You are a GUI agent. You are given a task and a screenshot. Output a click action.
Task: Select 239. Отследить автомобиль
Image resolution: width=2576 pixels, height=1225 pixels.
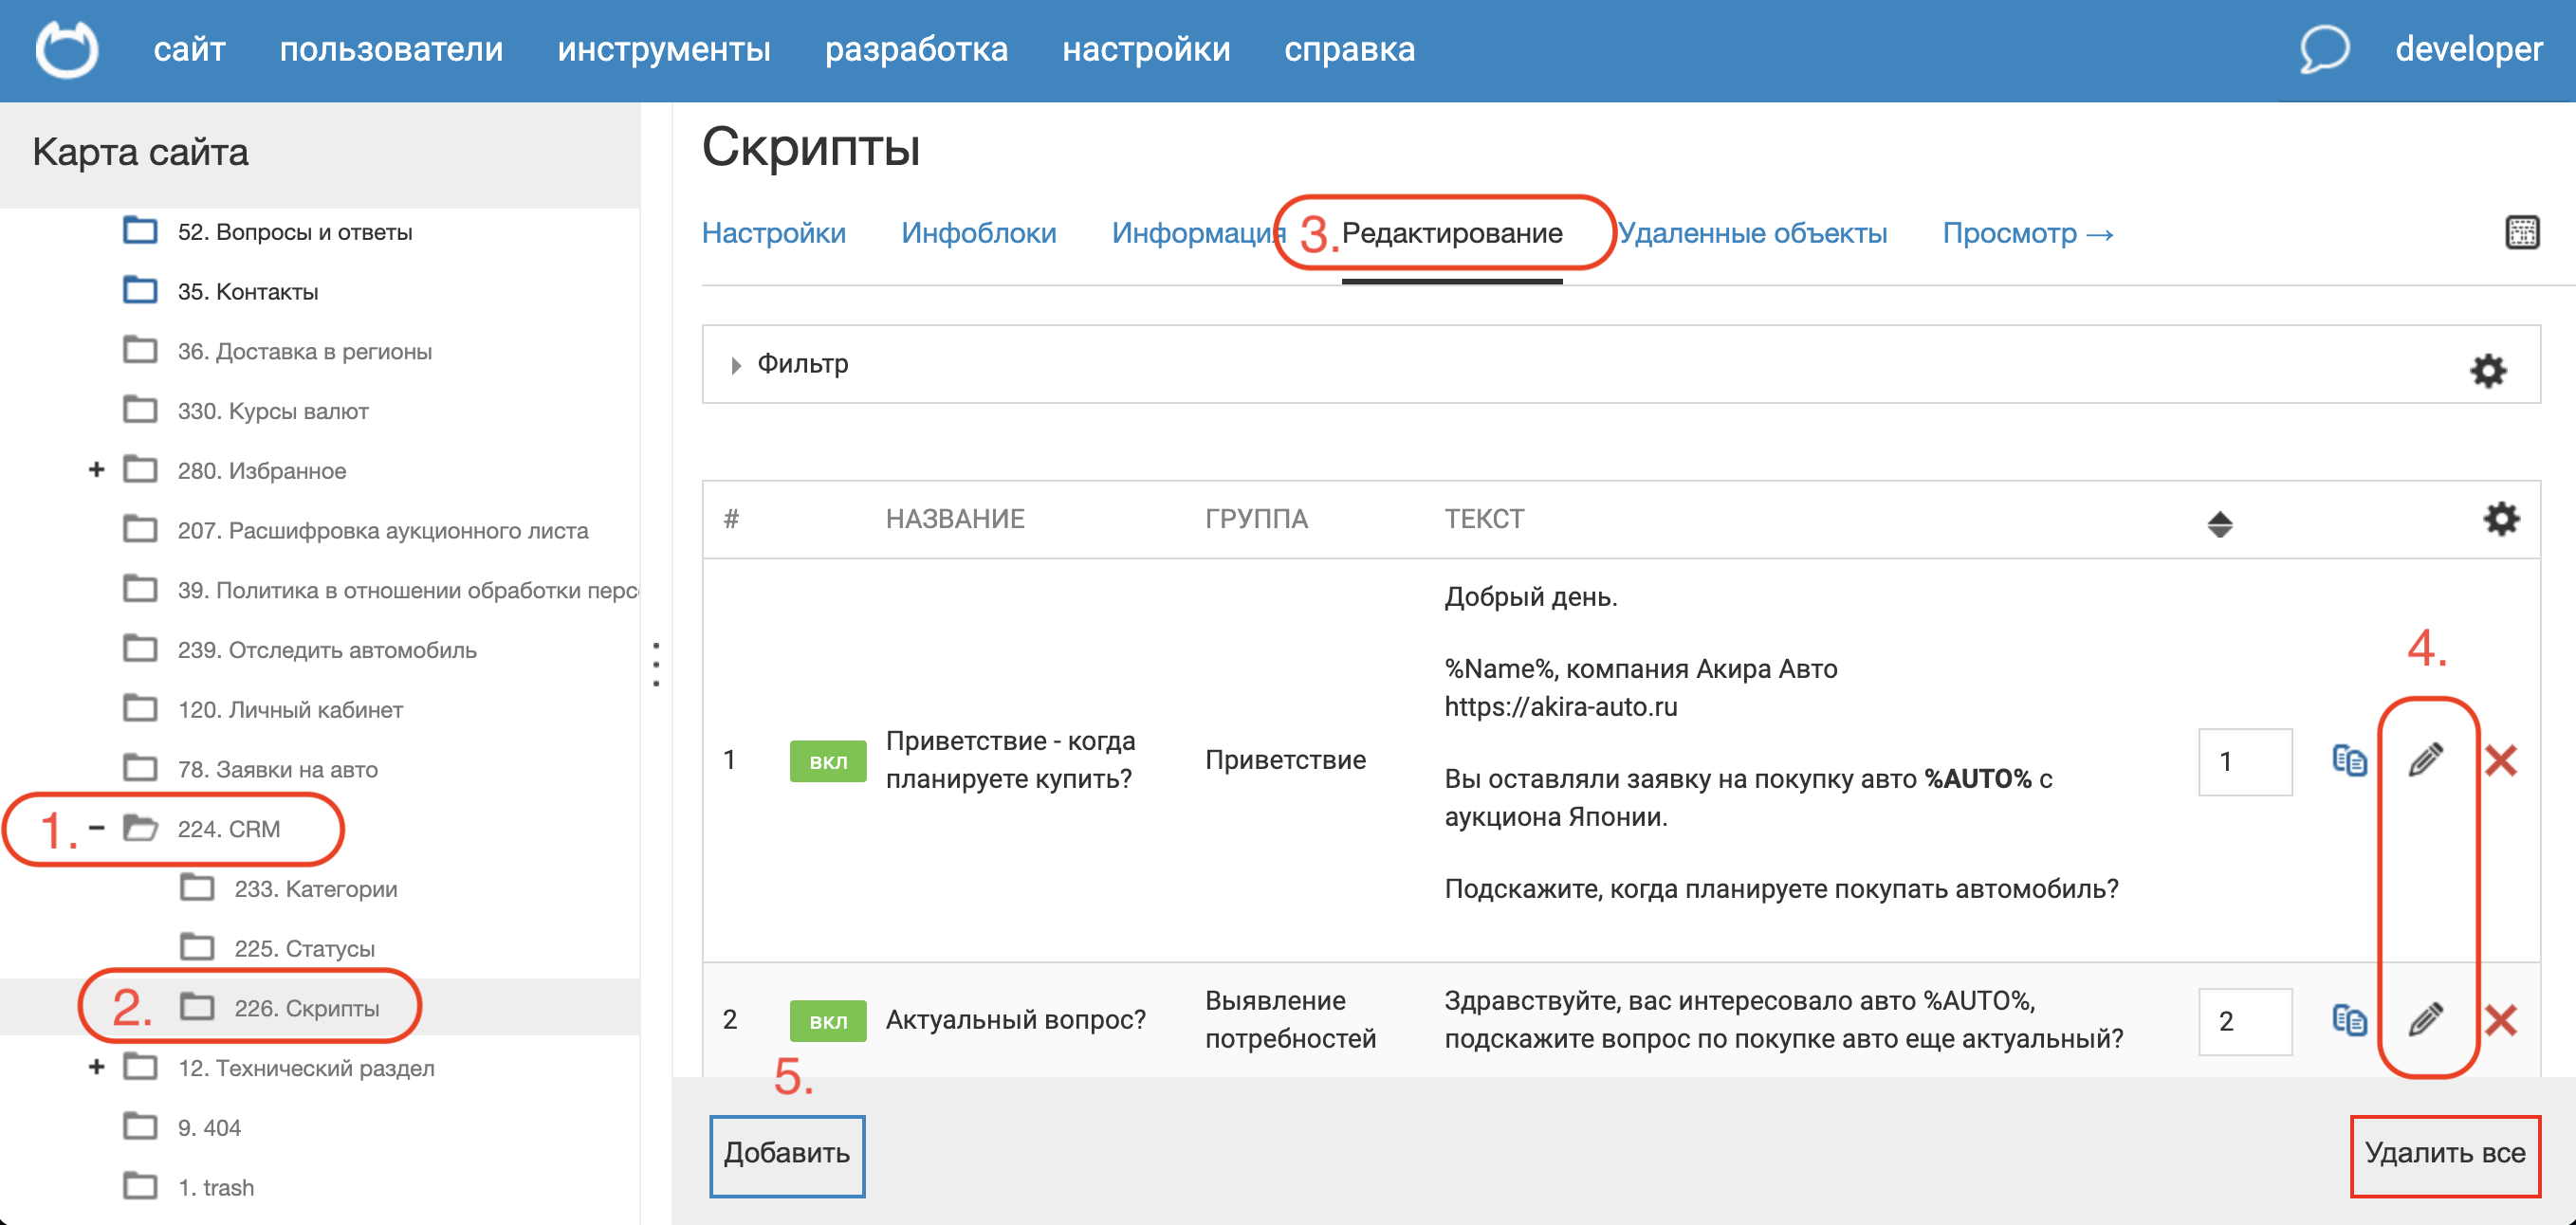pyautogui.click(x=327, y=650)
